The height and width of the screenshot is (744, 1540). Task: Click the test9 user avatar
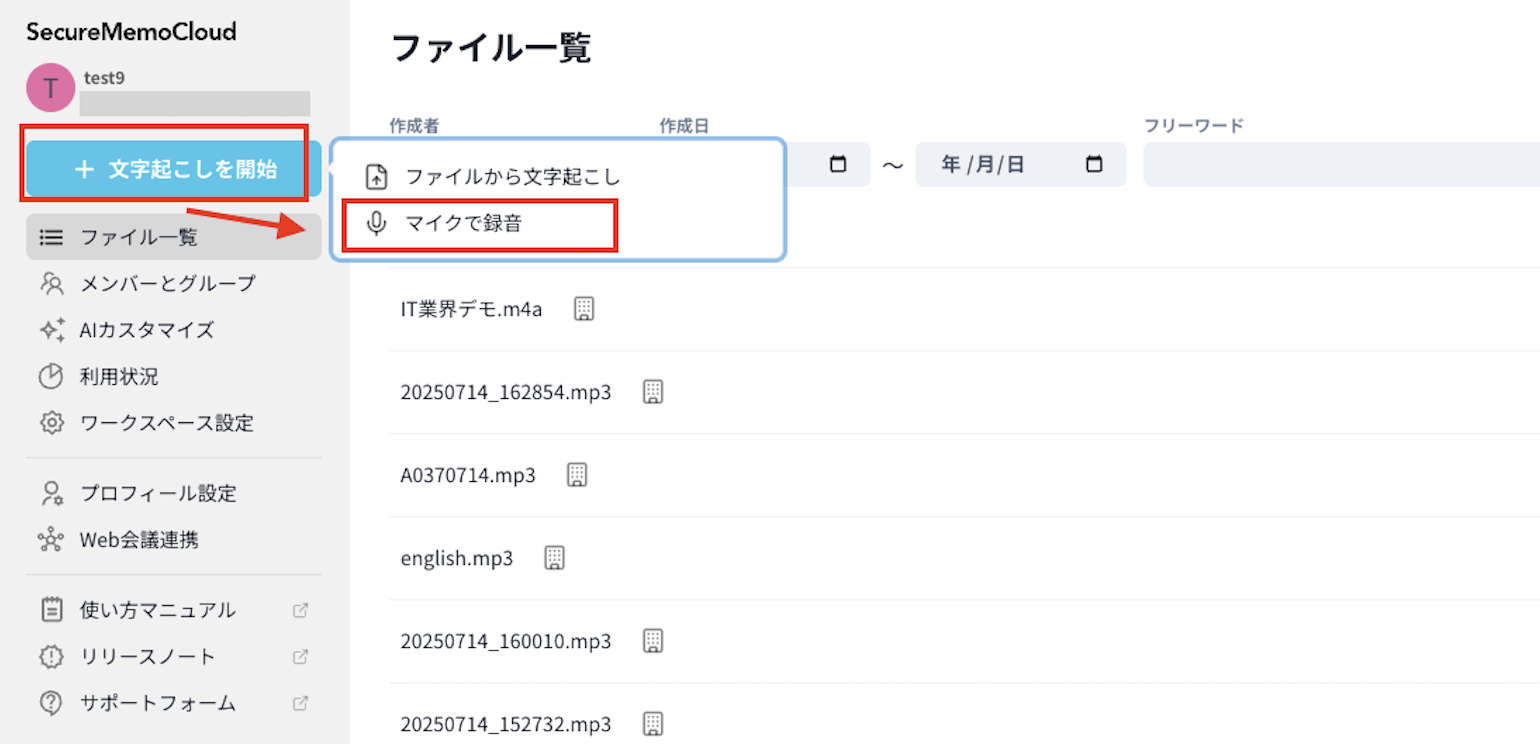tap(50, 88)
